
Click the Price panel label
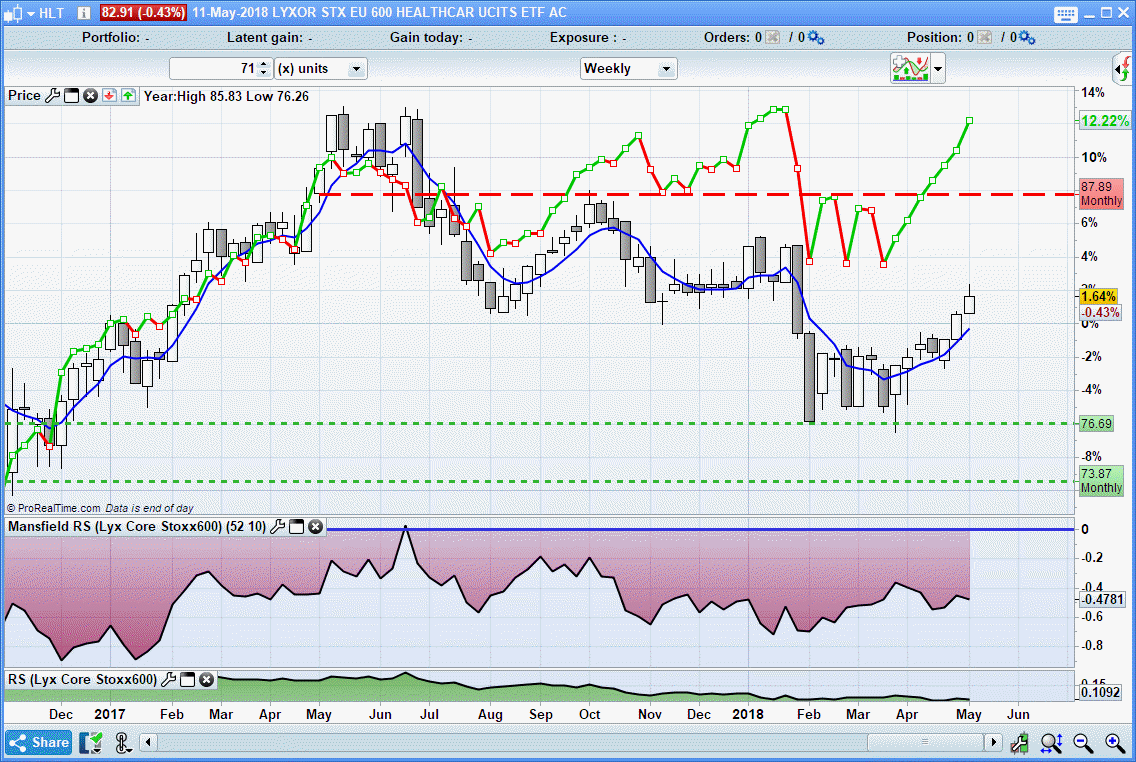coord(24,96)
